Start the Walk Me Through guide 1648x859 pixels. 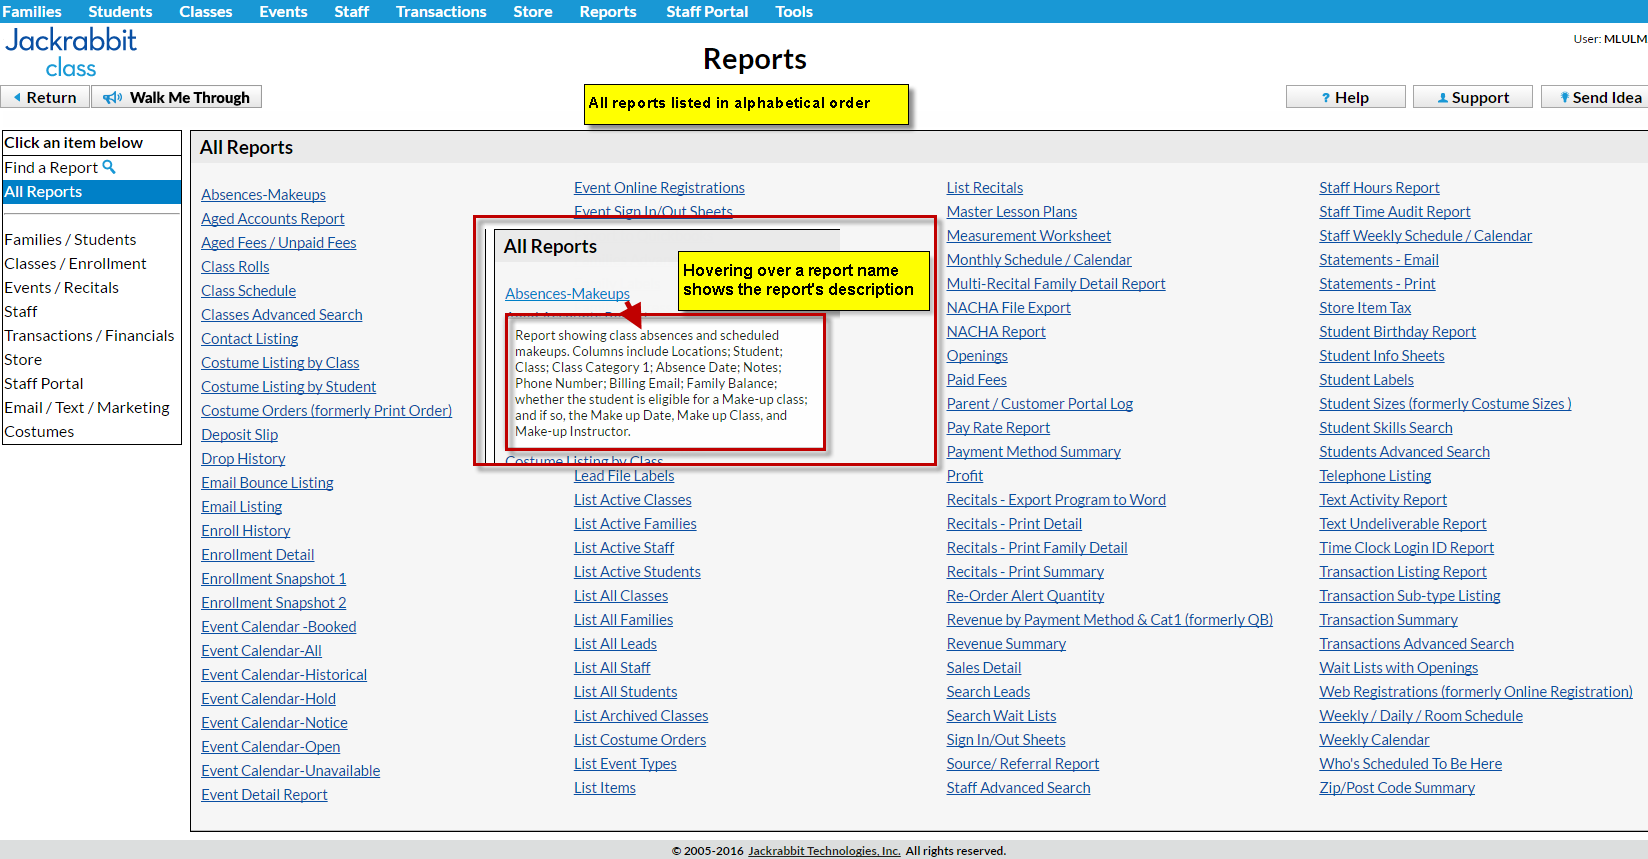(x=177, y=97)
